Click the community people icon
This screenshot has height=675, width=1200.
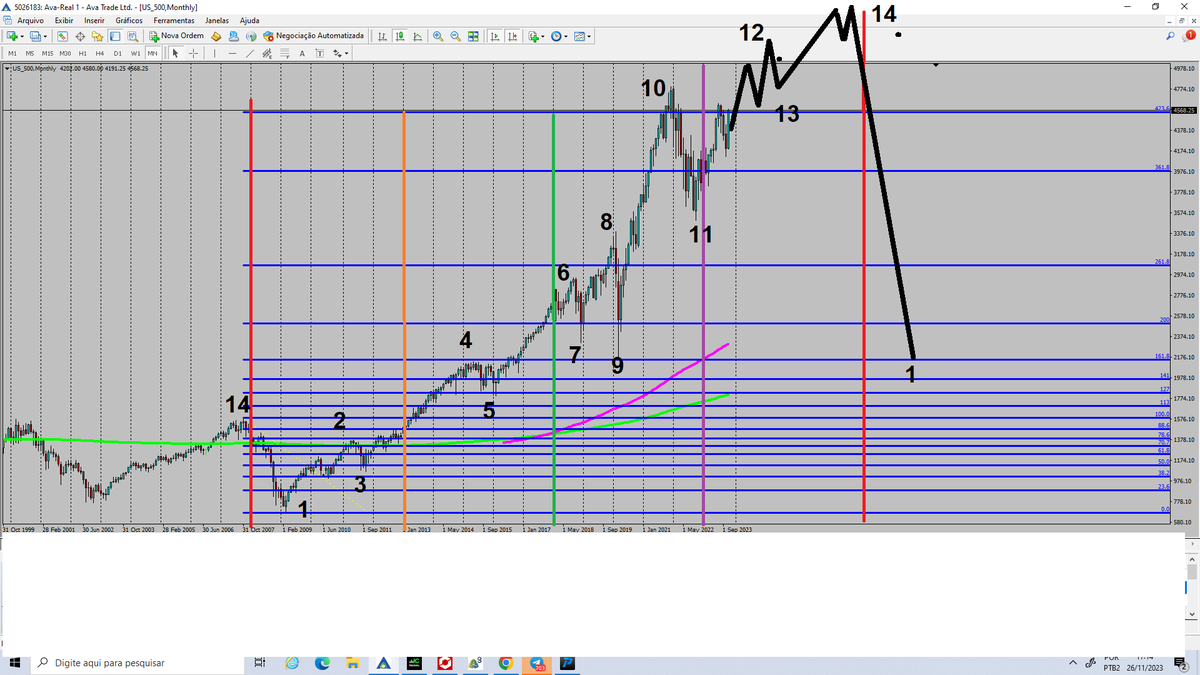pos(234,36)
